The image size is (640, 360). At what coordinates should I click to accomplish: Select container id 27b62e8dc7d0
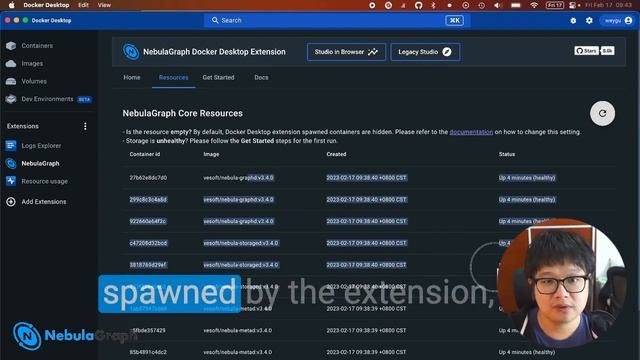click(x=148, y=178)
